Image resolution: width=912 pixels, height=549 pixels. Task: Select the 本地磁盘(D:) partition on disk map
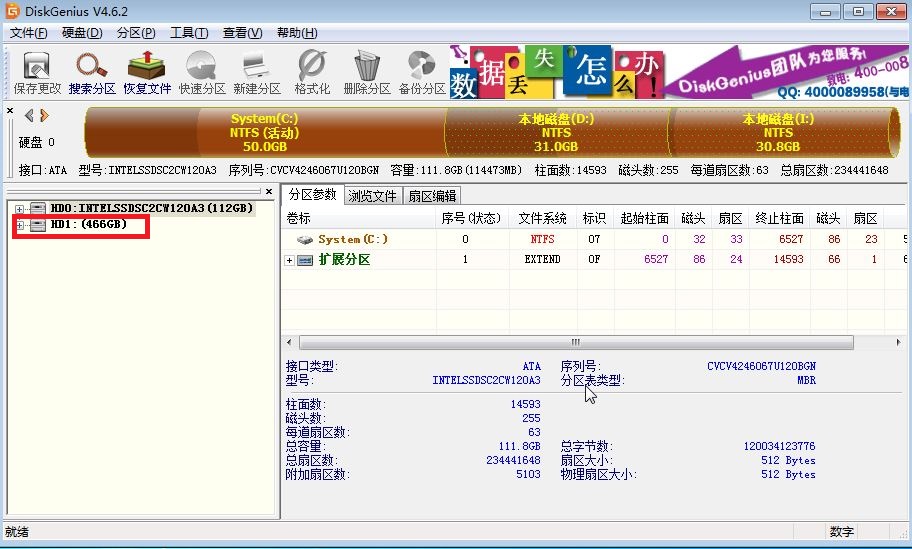click(556, 132)
